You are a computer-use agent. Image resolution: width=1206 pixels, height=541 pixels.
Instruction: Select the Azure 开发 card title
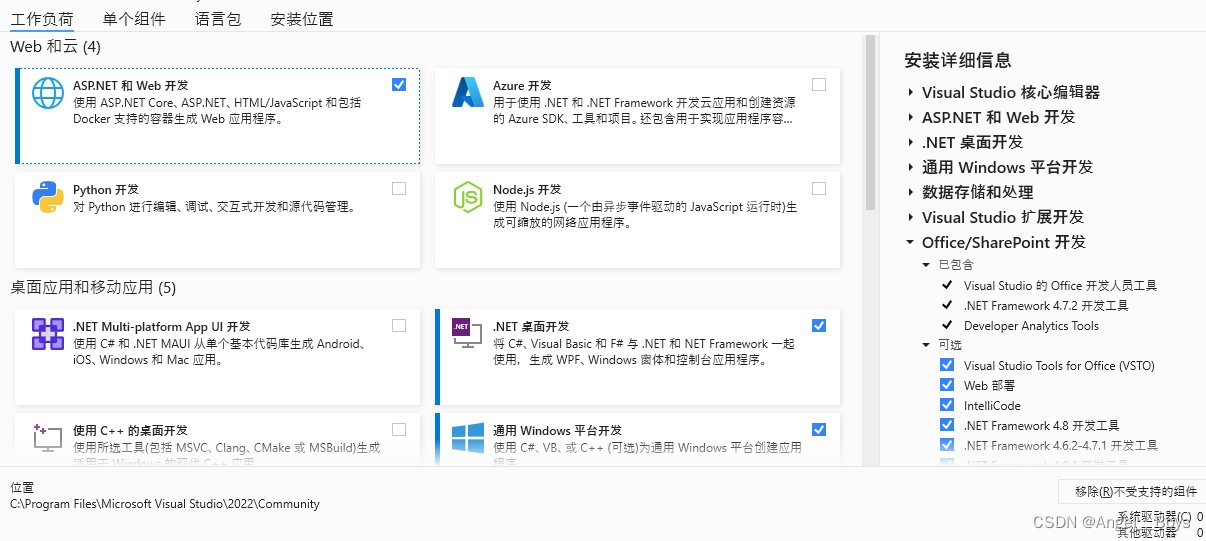[522, 86]
